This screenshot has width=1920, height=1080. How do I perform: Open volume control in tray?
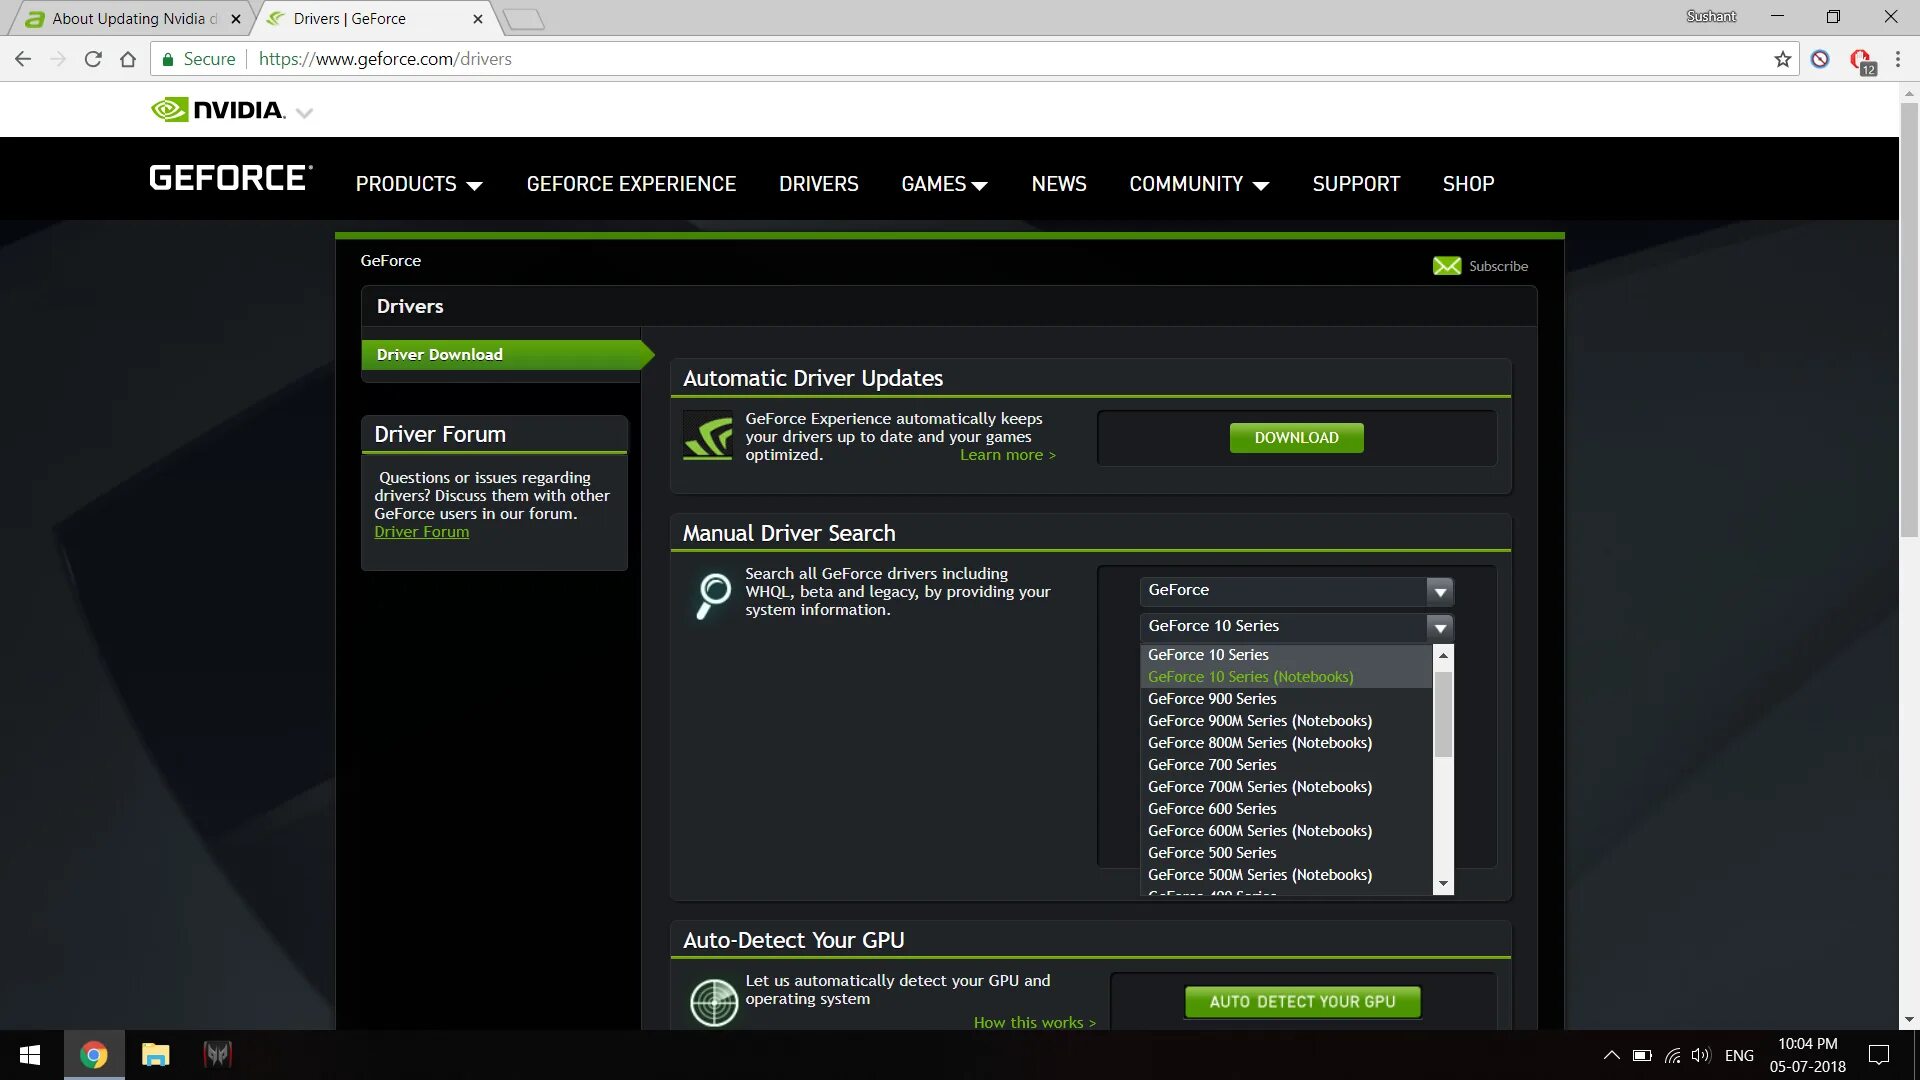click(x=1701, y=1055)
